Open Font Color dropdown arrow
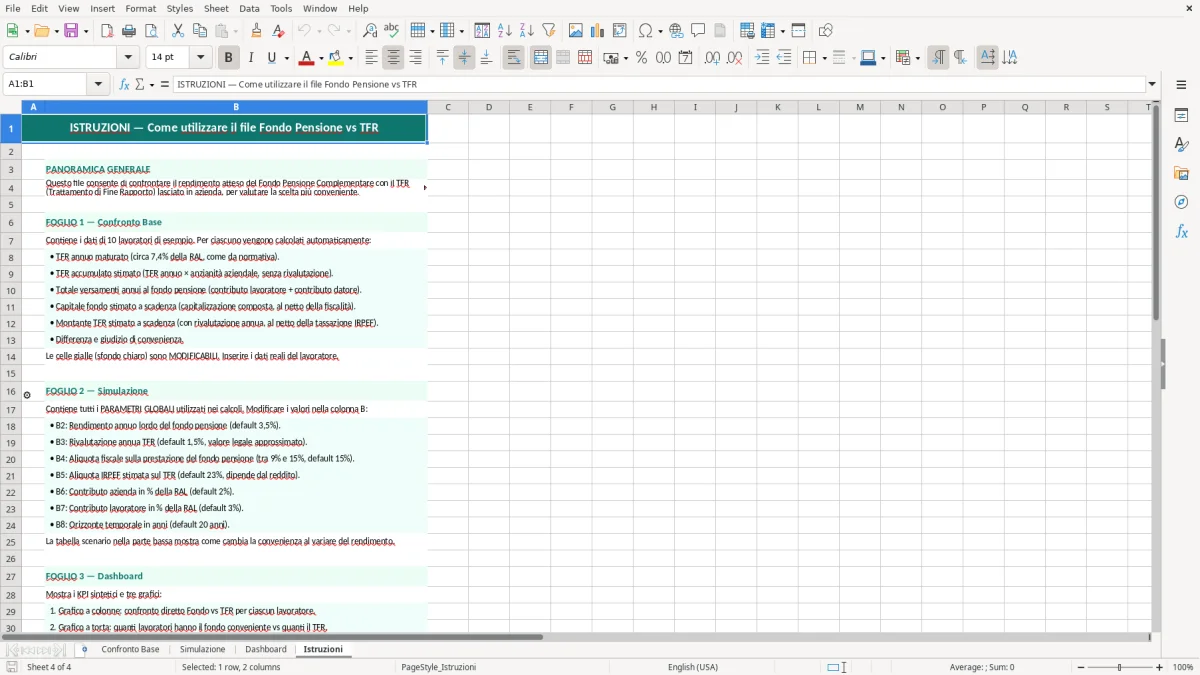The height and width of the screenshot is (675, 1200). click(321, 58)
